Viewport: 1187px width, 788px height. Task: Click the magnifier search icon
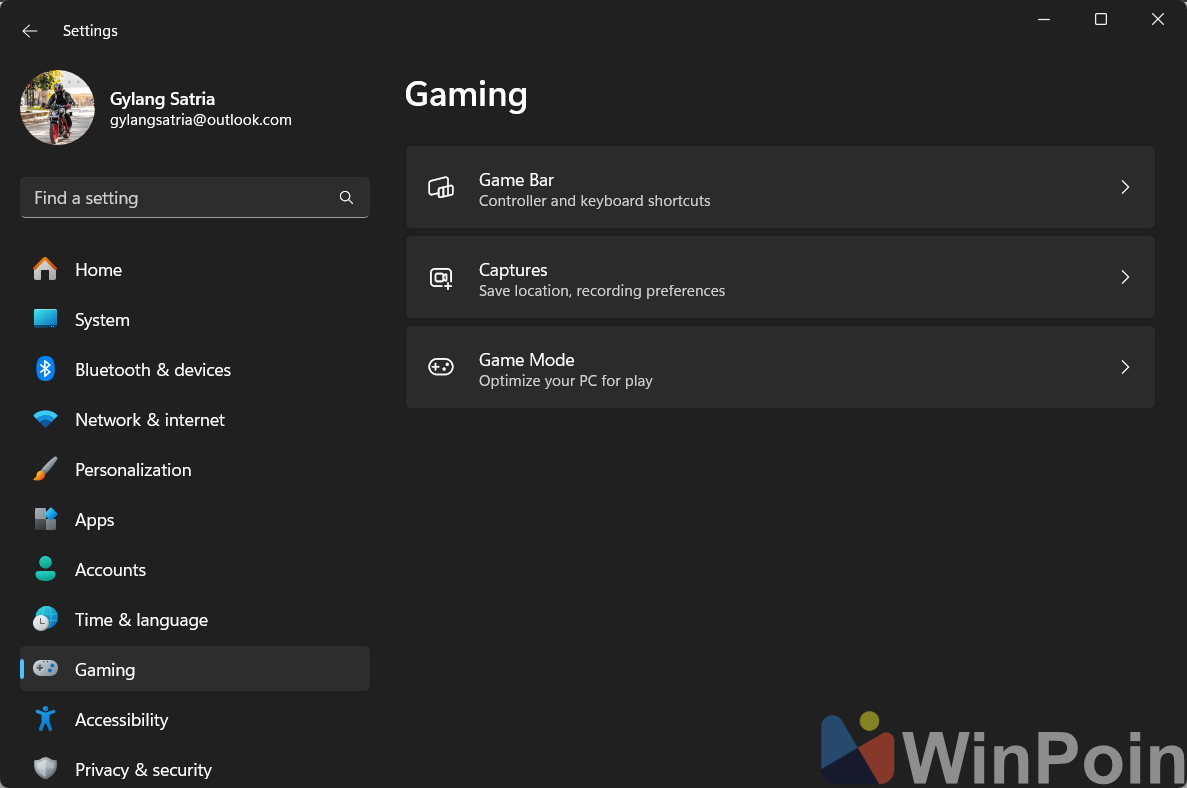346,198
